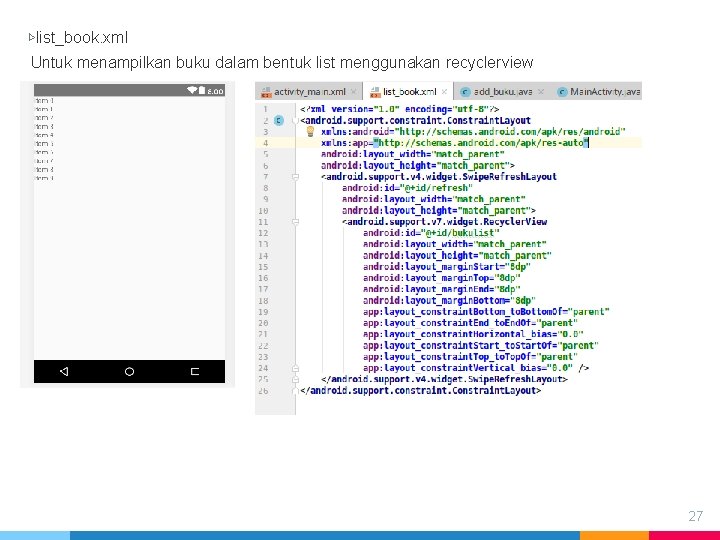Click the XML file icon on list_book.xml tab
The image size is (720, 540).
click(375, 92)
